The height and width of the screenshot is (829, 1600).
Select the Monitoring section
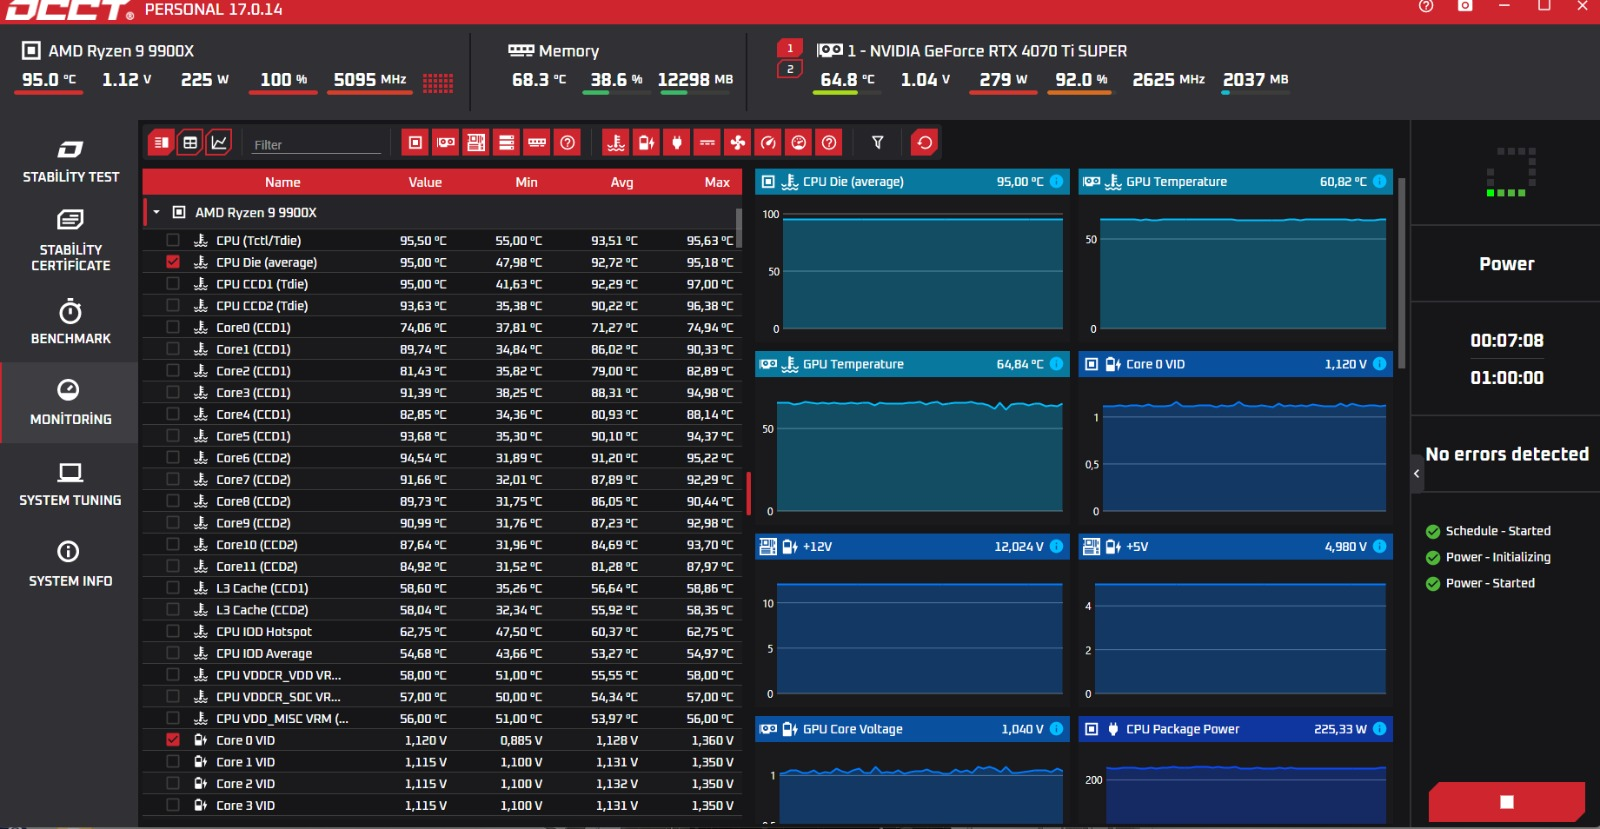[x=70, y=402]
